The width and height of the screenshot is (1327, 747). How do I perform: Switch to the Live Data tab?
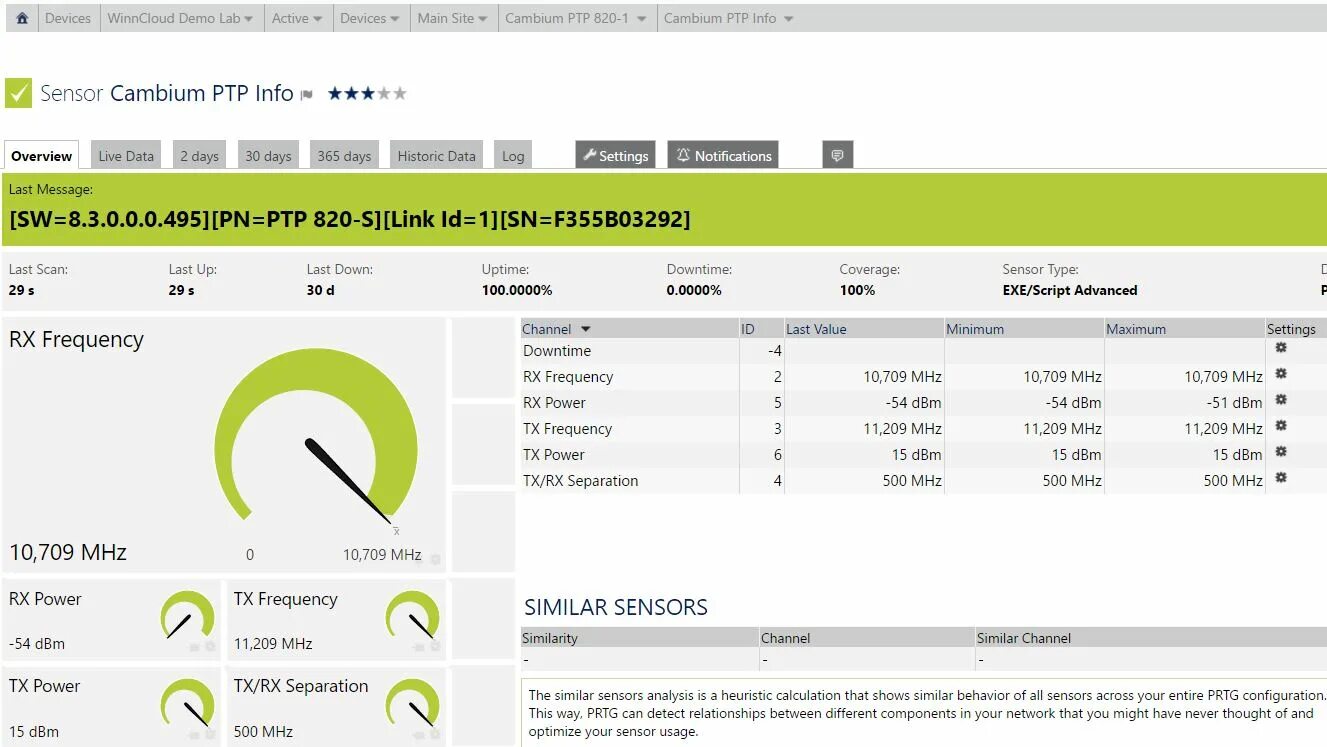point(126,156)
